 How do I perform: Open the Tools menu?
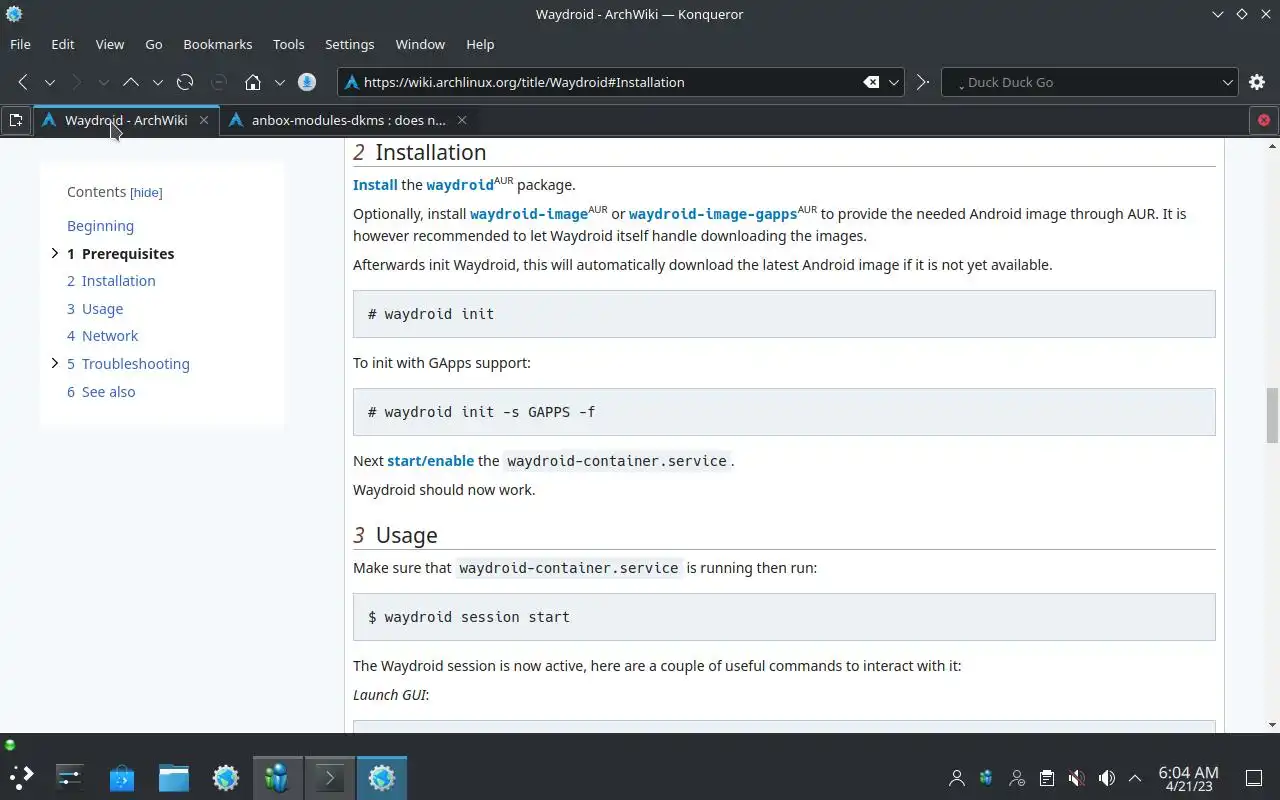tap(289, 44)
